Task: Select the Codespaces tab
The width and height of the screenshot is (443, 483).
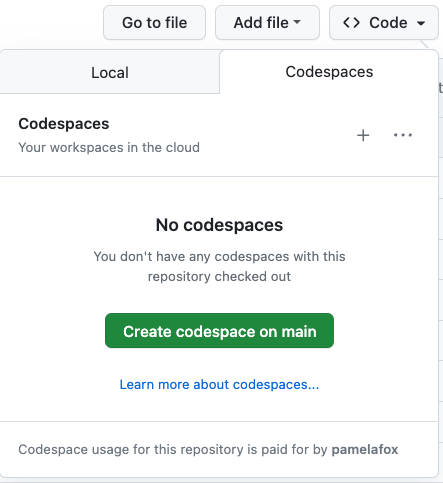Action: tap(329, 72)
